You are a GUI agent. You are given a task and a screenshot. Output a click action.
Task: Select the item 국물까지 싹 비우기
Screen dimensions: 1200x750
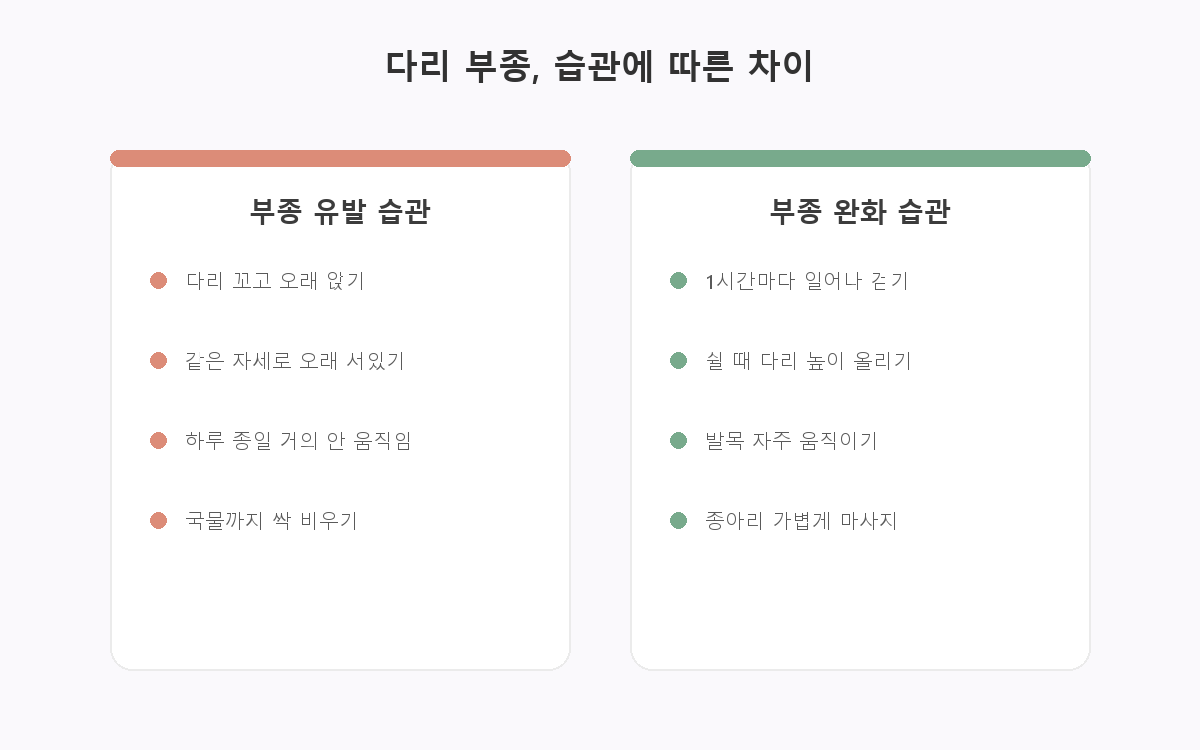[x=272, y=521]
